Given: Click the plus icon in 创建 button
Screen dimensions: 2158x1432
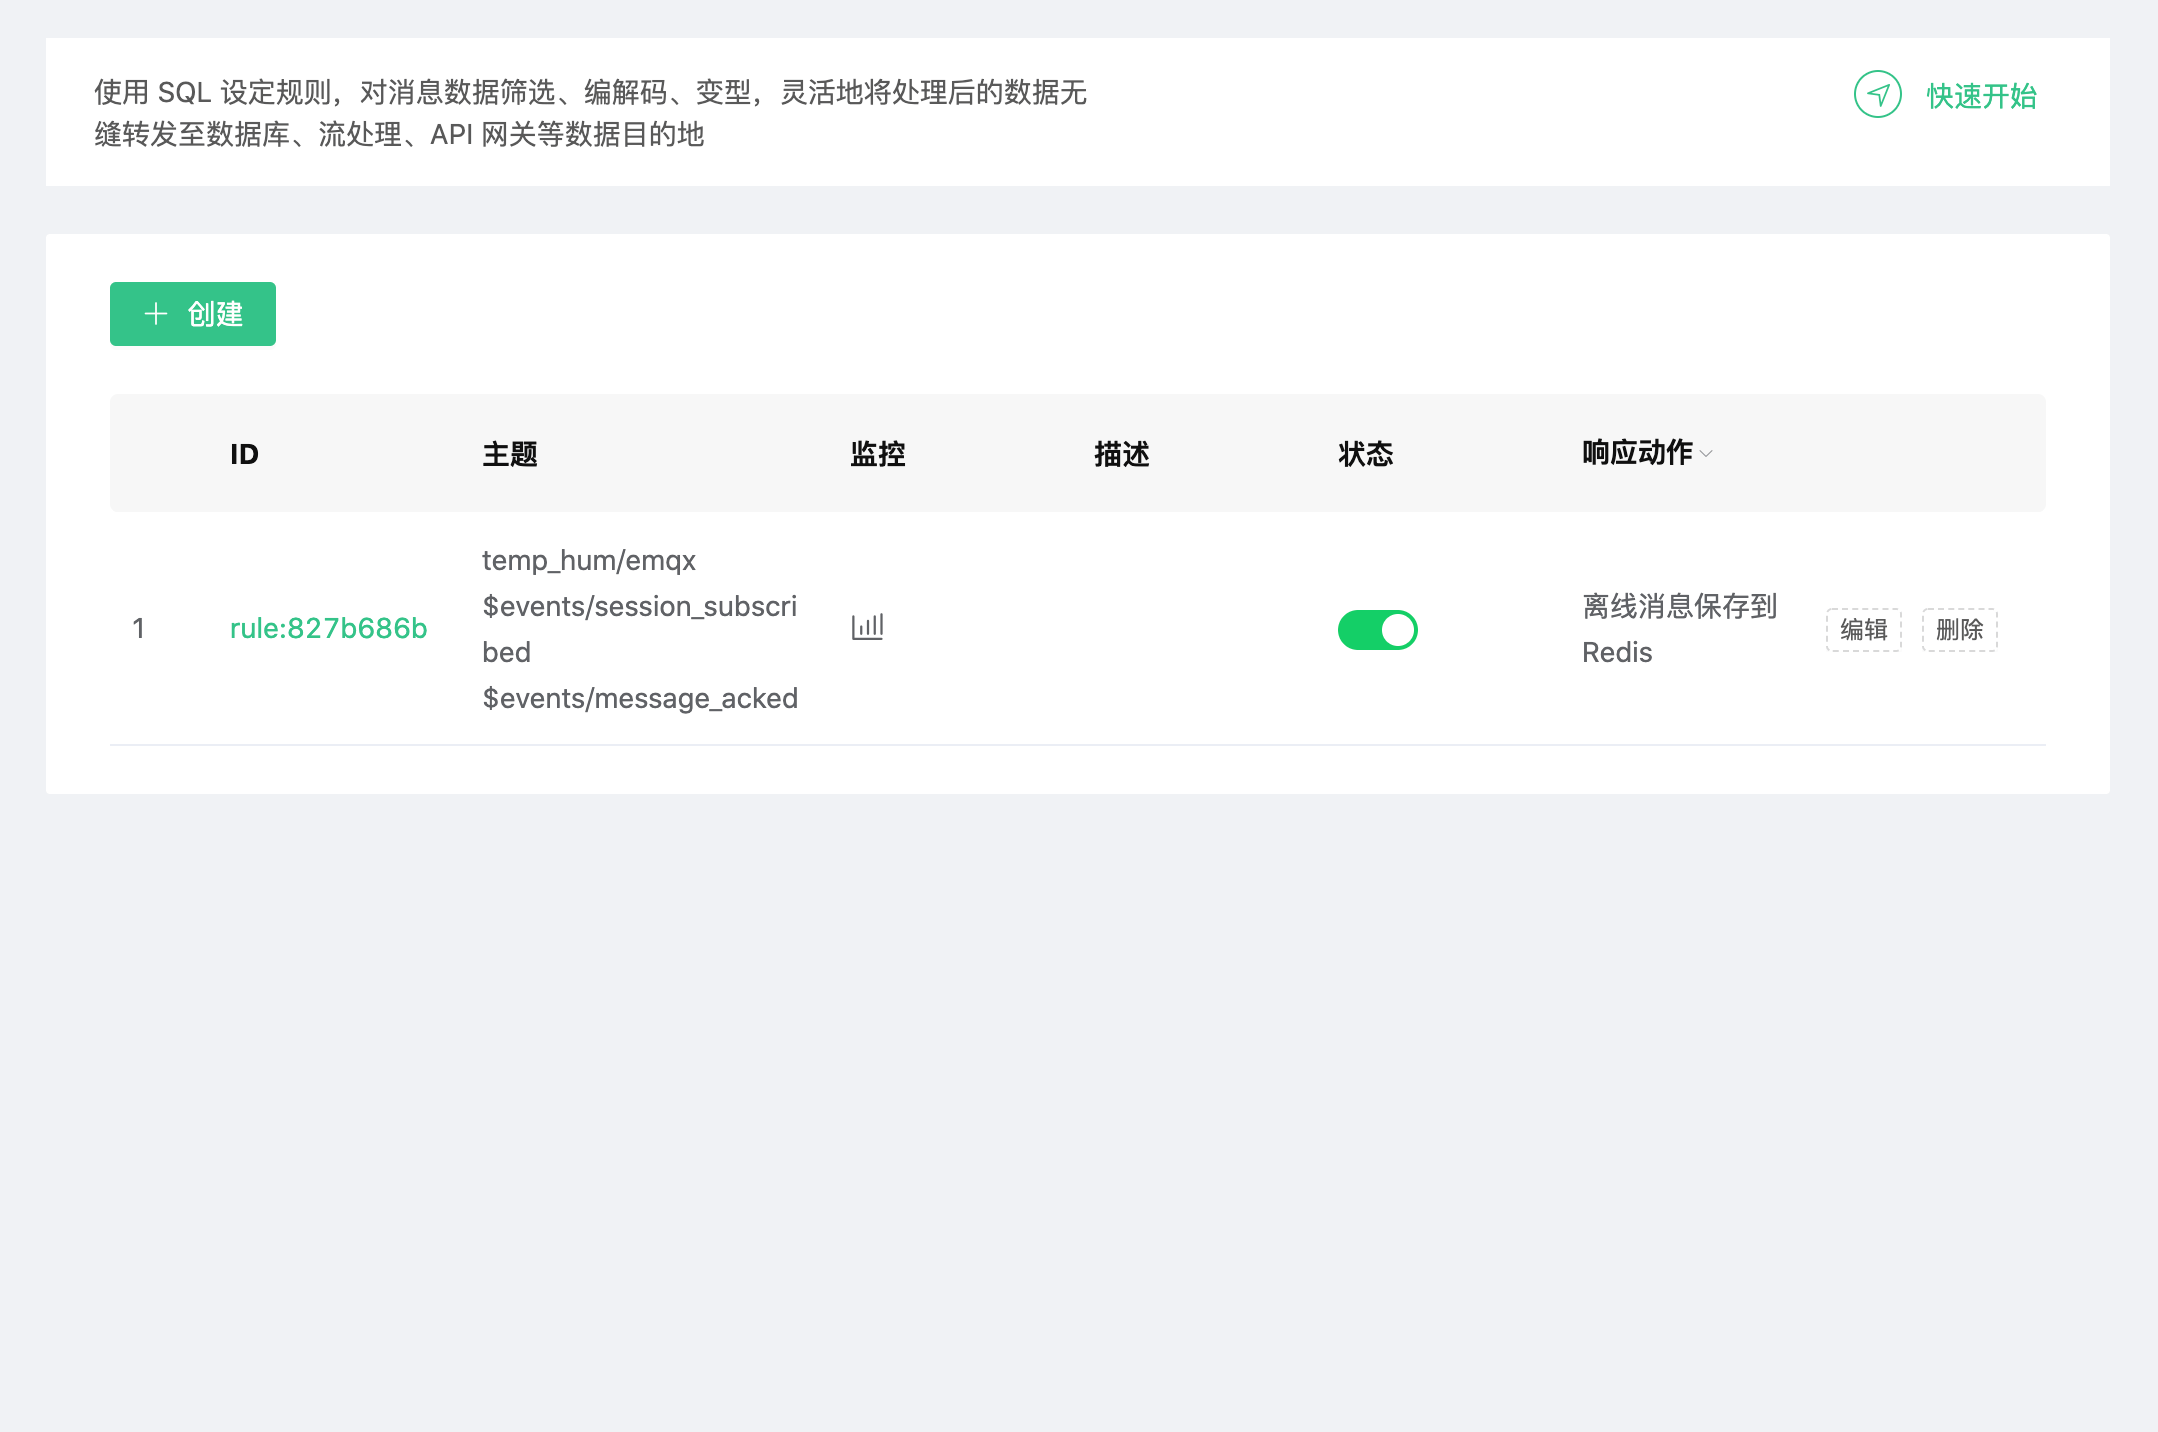Looking at the screenshot, I should tap(156, 314).
